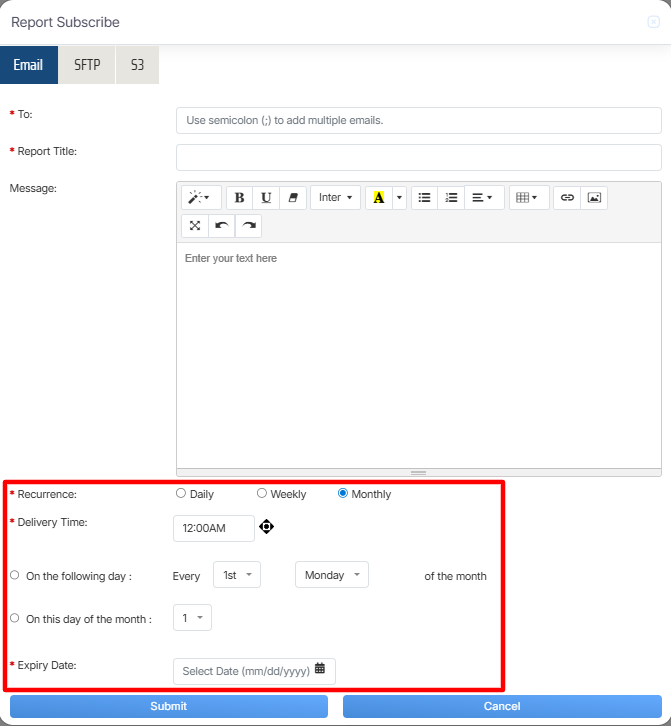Choose the 'On the following day' option
This screenshot has width=671, height=726.
coord(14,575)
